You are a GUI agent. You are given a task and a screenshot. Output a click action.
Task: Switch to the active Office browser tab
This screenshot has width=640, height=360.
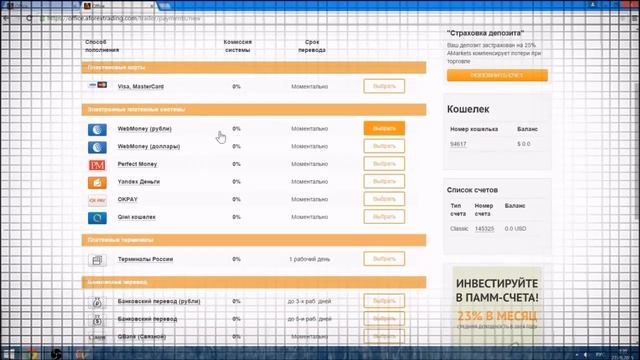click(x=118, y=6)
